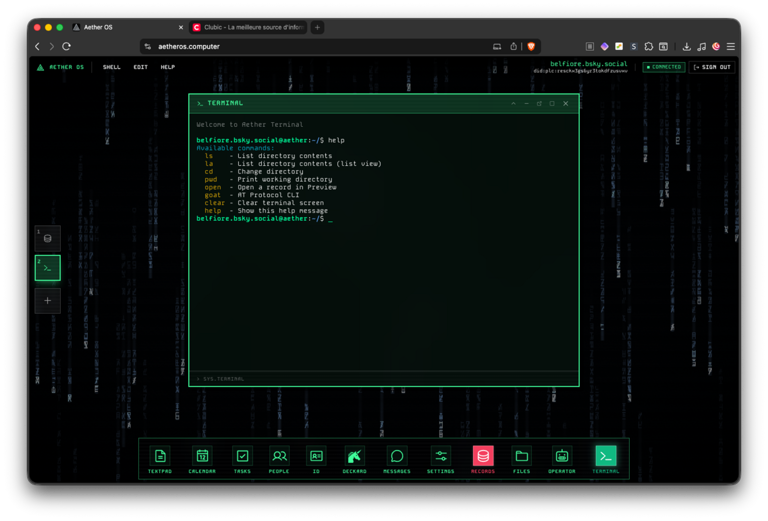Click the Brave Shields icon

click(x=531, y=47)
